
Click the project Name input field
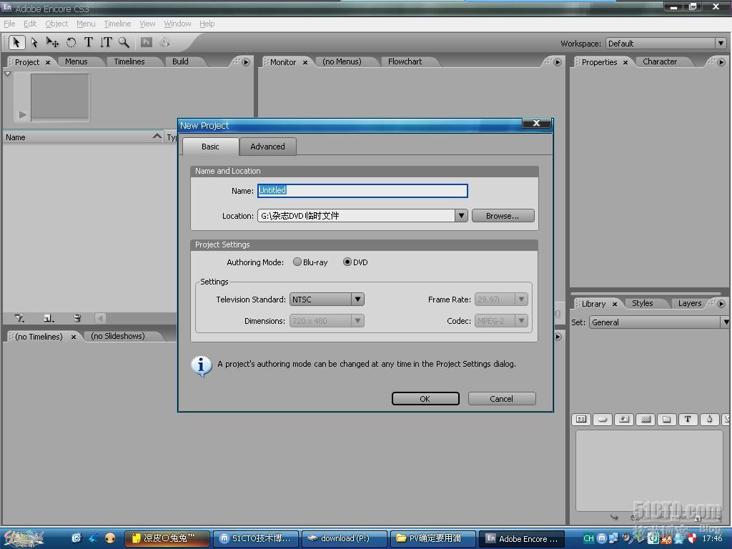362,190
